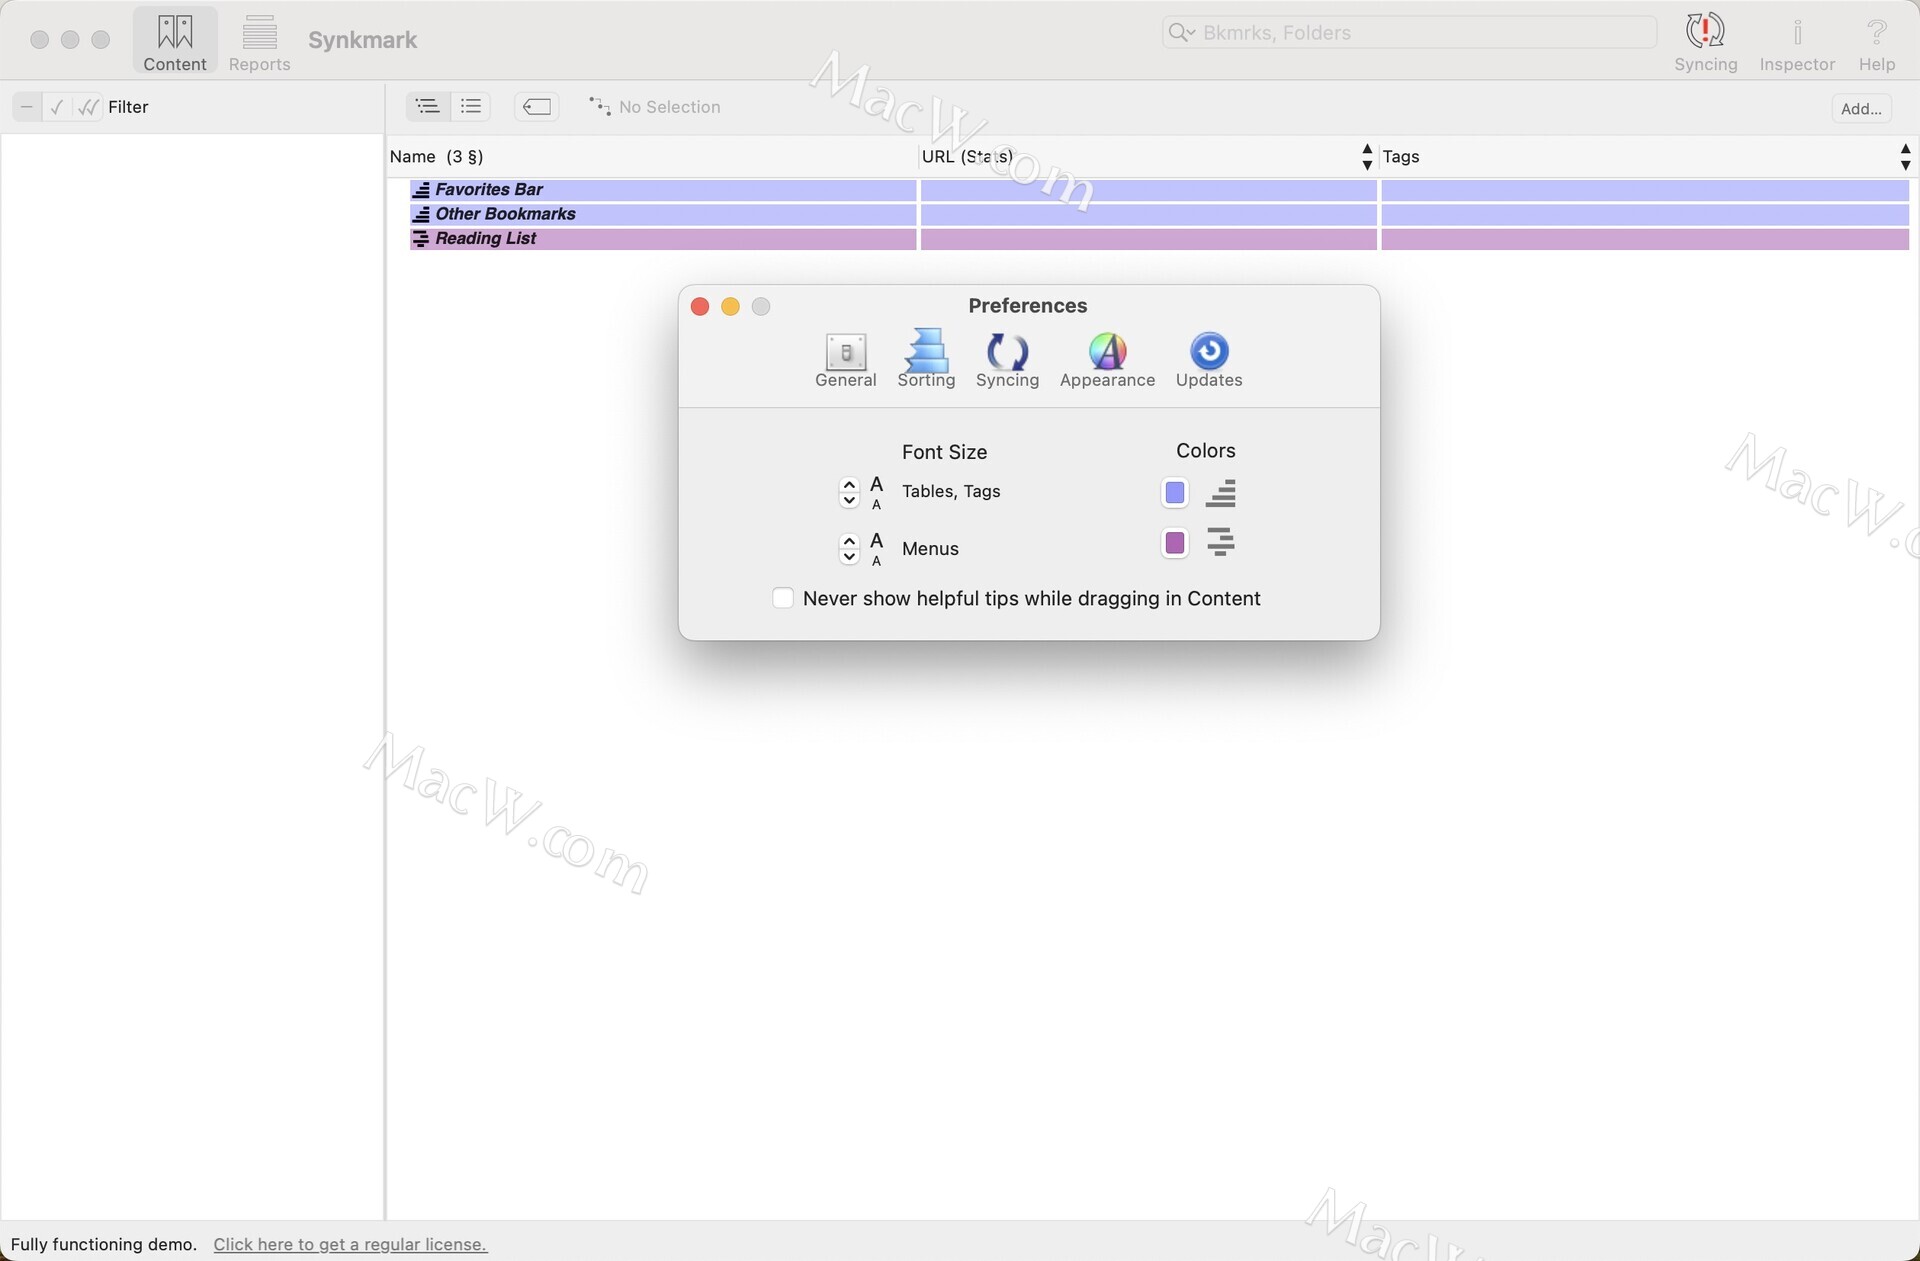The image size is (1920, 1261).
Task: Click the double checkmark filter button
Action: pyautogui.click(x=88, y=107)
